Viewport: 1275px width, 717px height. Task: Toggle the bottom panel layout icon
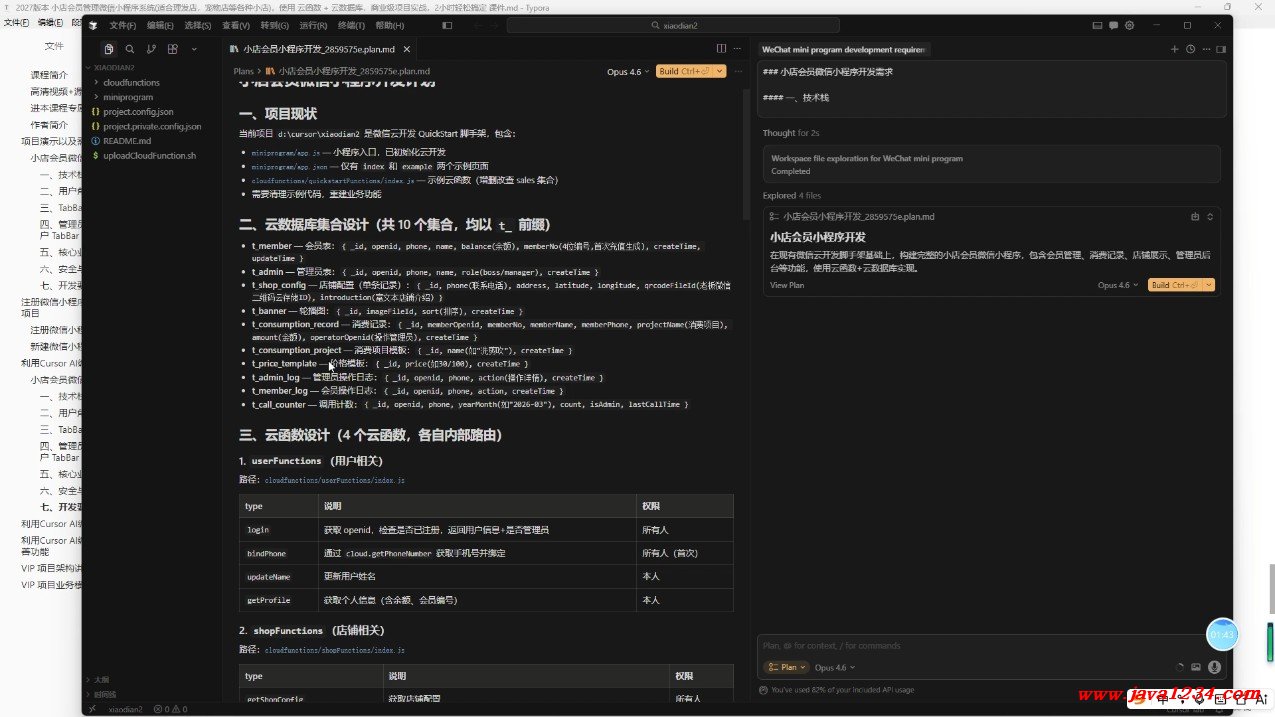point(1097,25)
